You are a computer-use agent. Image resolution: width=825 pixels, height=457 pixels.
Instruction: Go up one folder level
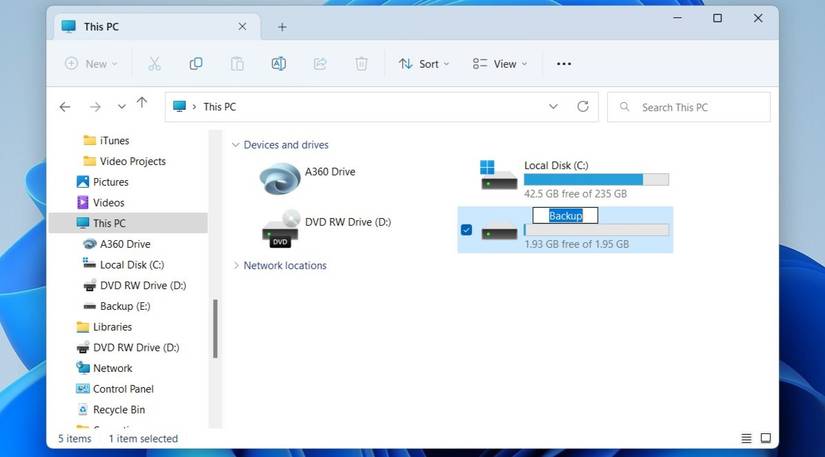pyautogui.click(x=142, y=103)
